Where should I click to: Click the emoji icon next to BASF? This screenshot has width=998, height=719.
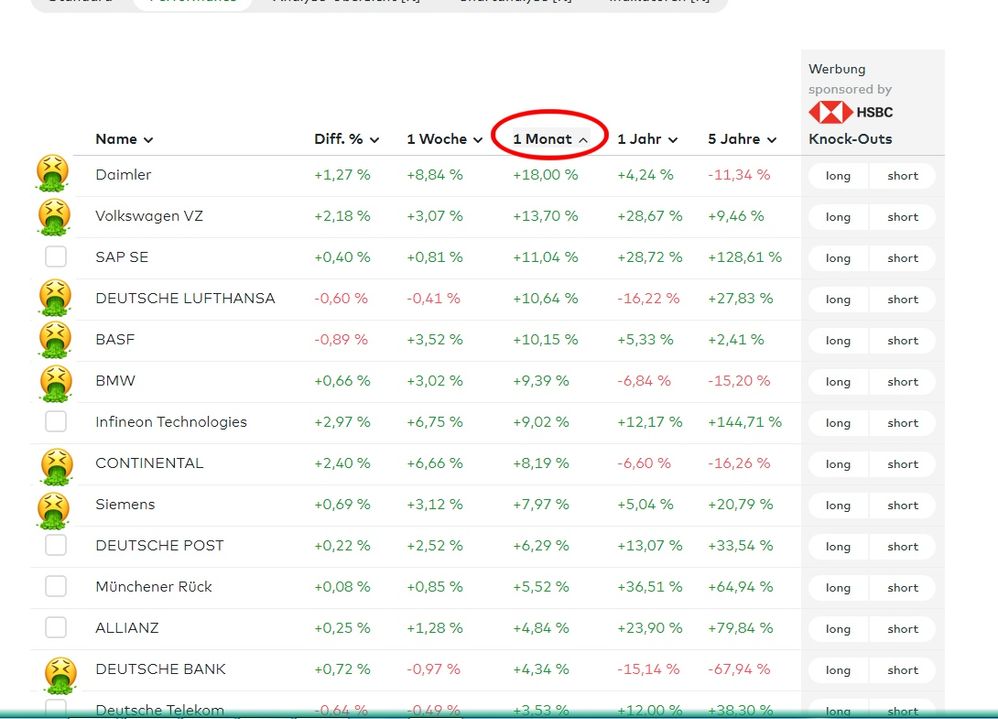coord(54,339)
